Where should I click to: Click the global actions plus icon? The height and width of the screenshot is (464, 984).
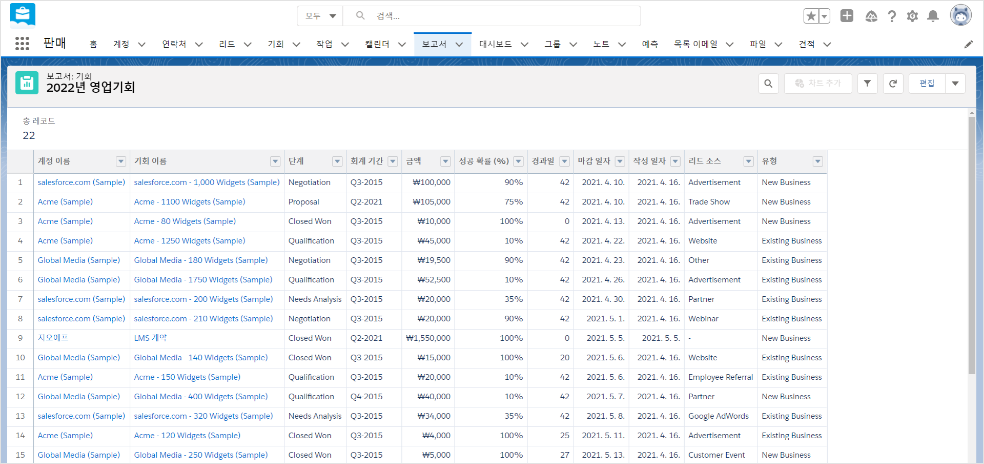click(847, 16)
